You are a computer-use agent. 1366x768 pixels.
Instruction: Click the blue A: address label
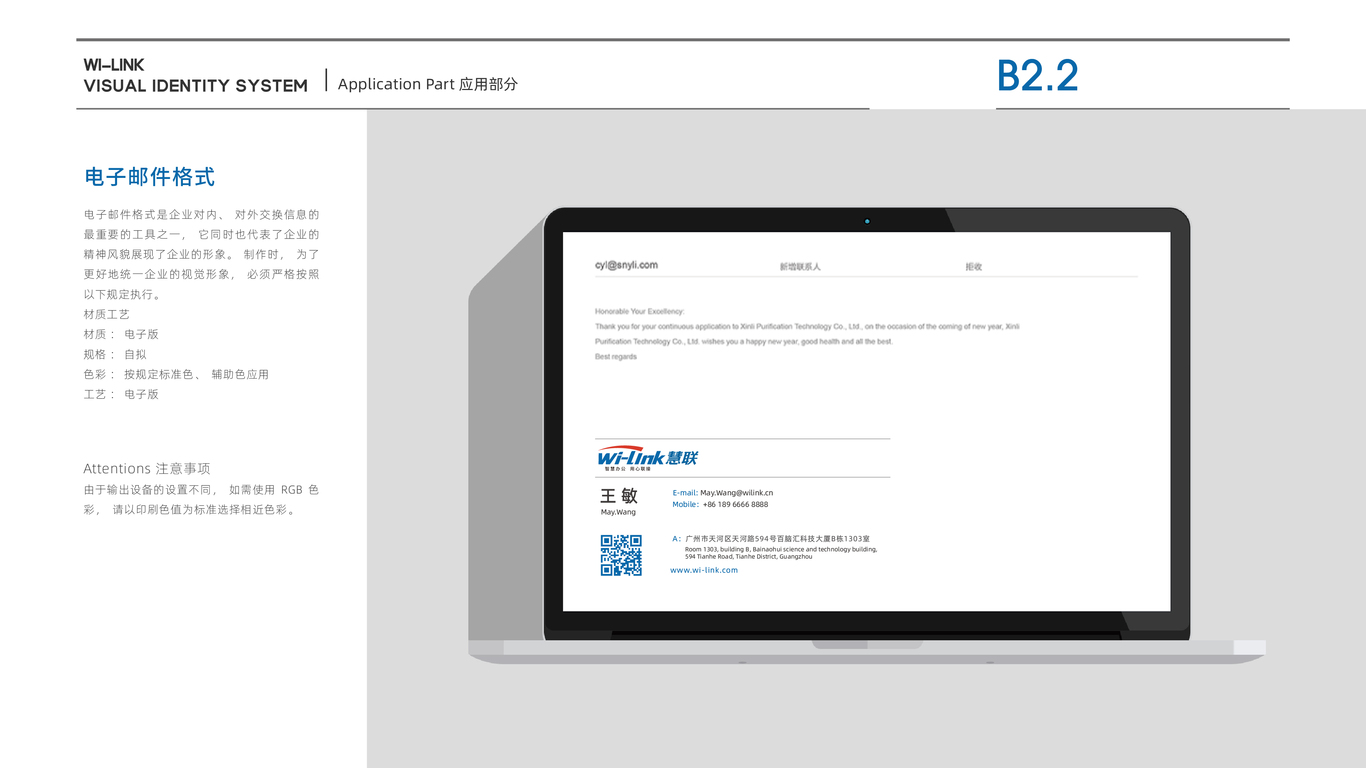click(x=676, y=539)
